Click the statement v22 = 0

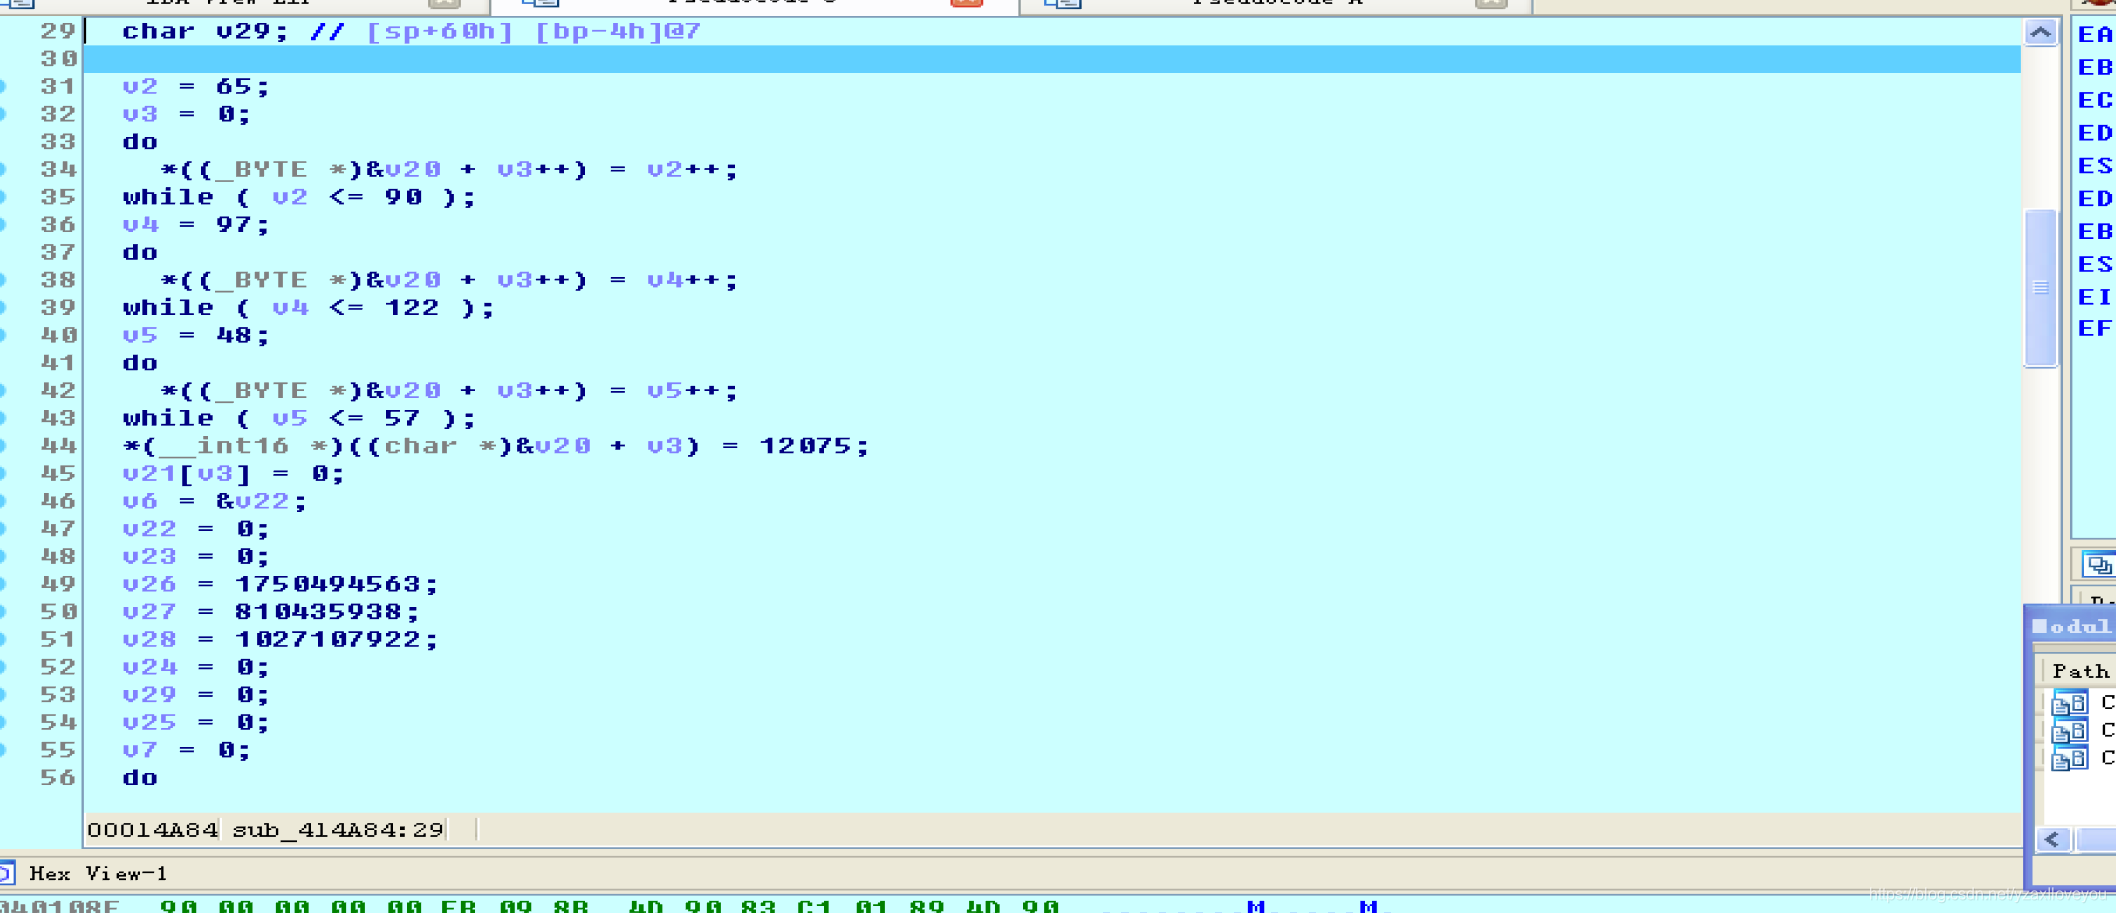196,528
